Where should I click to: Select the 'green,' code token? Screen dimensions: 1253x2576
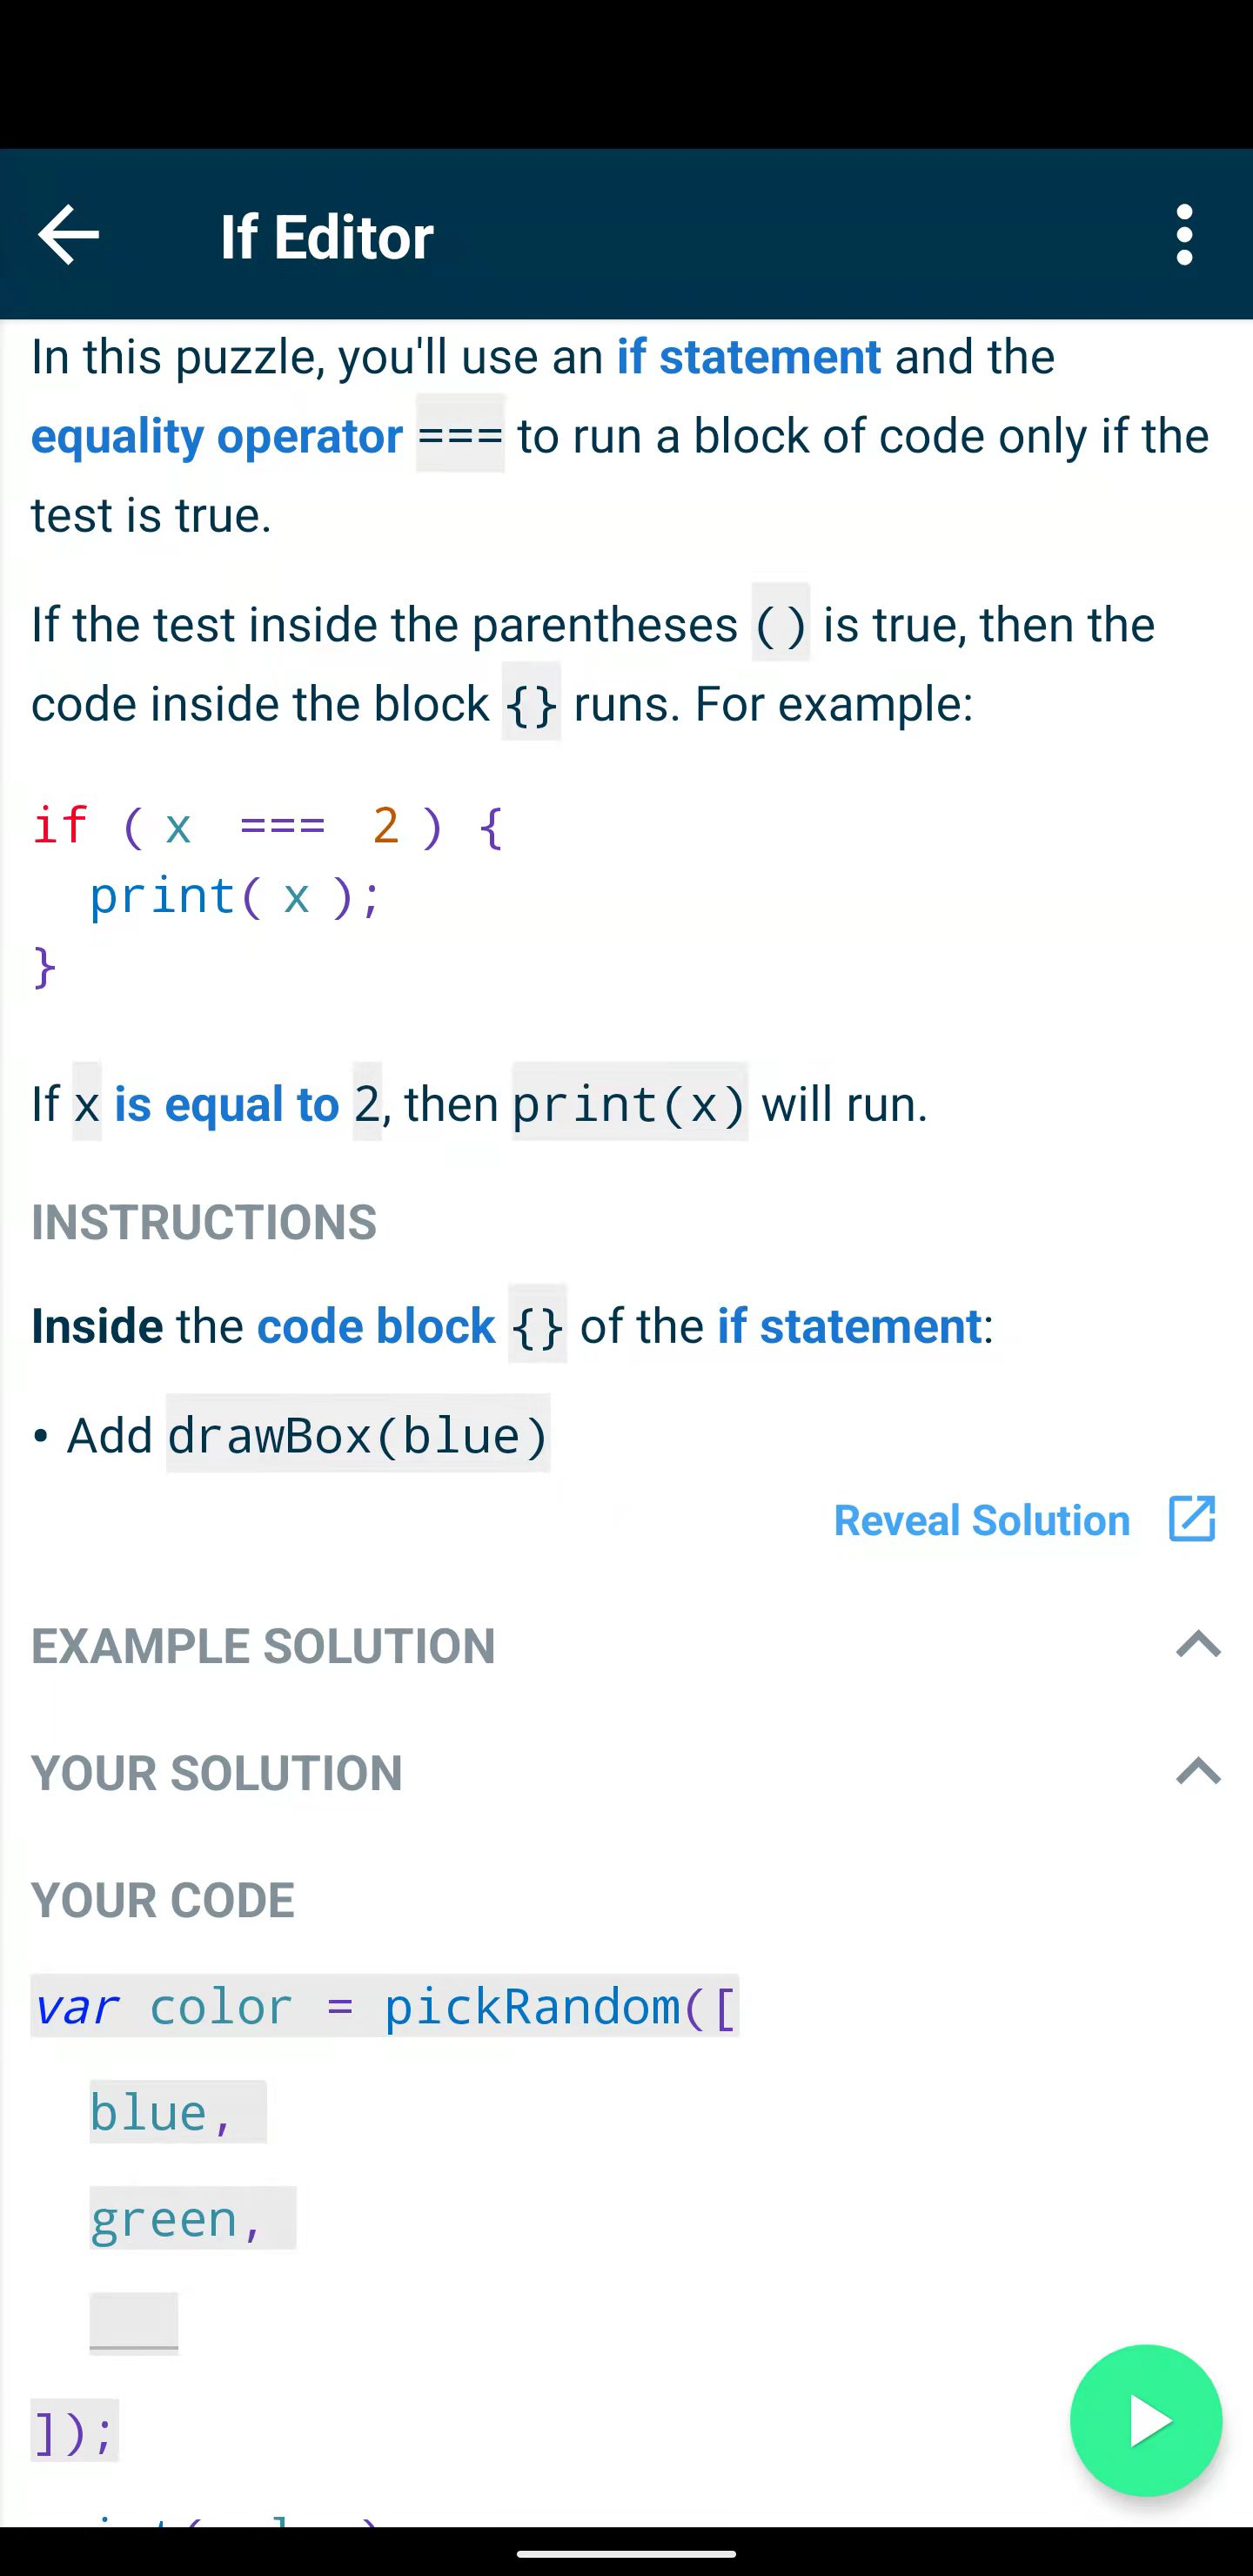click(193, 2217)
